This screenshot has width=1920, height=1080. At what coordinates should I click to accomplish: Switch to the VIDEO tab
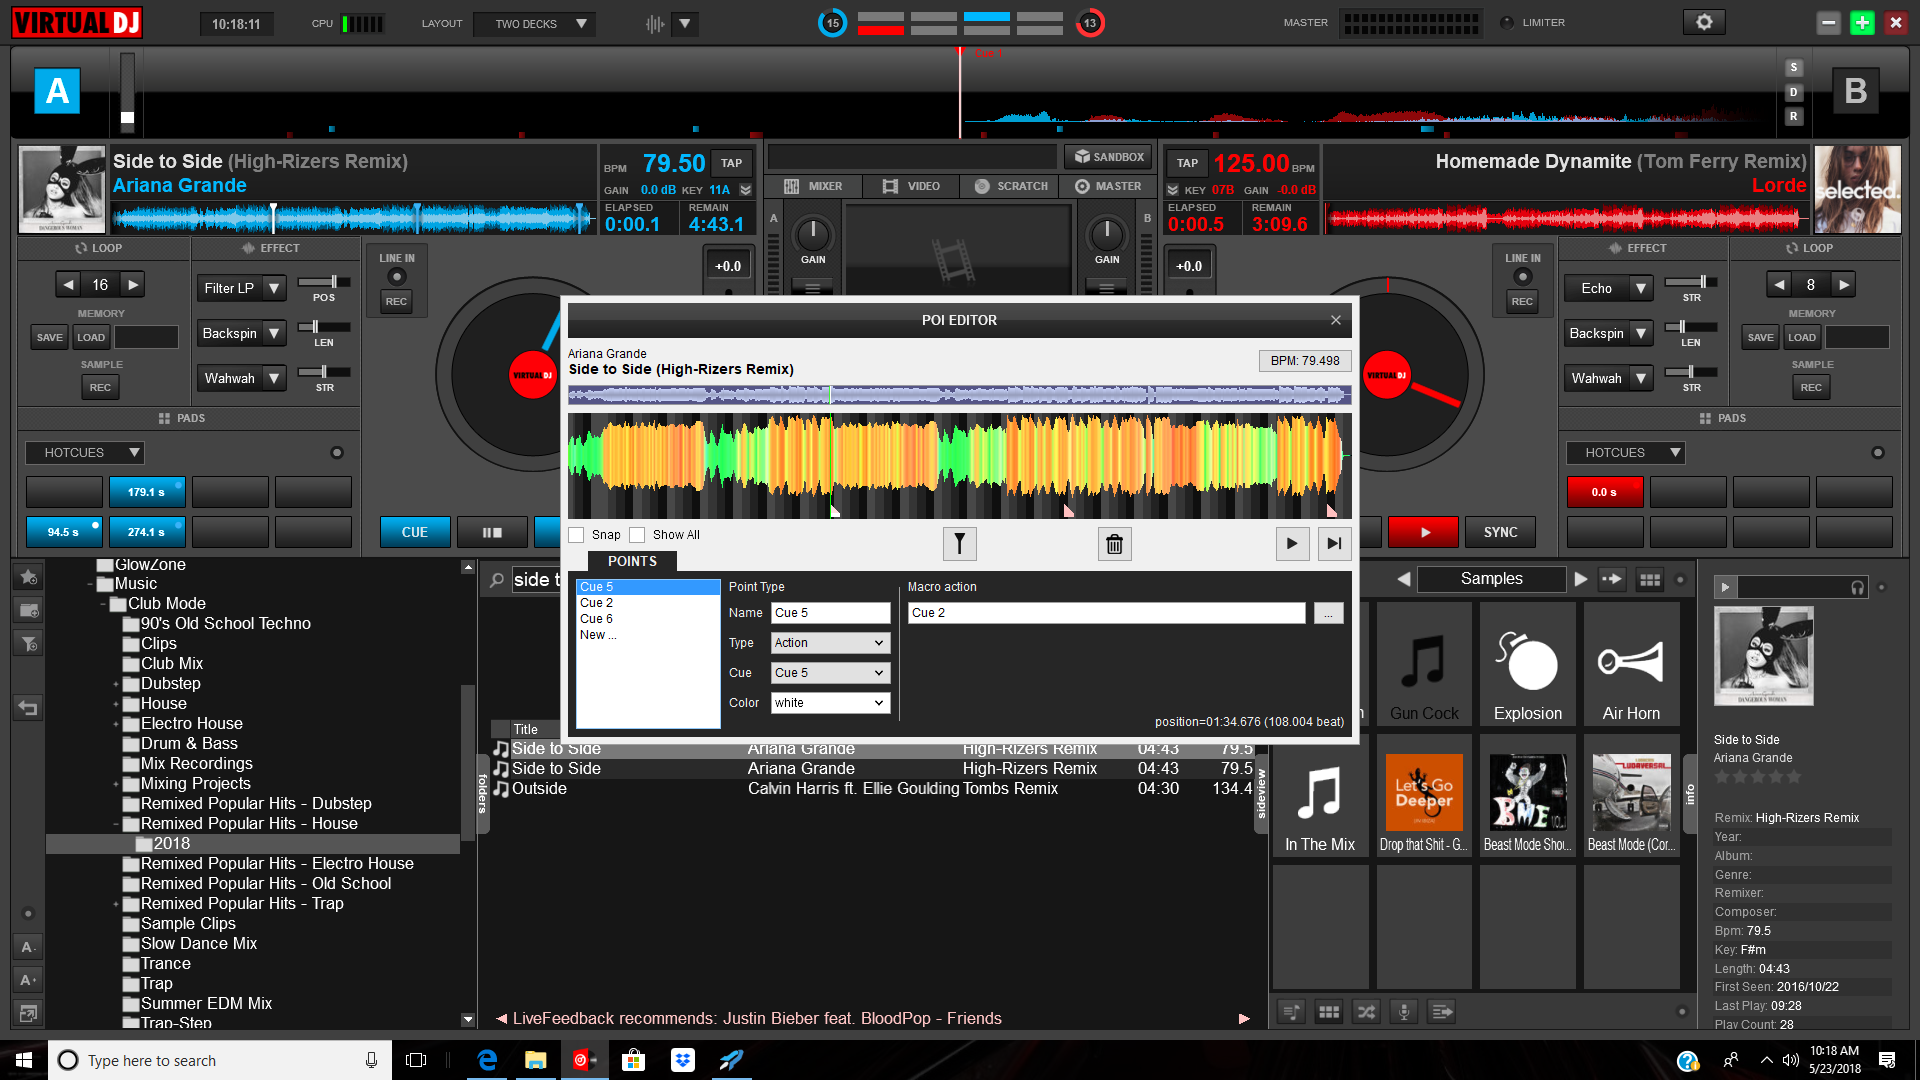coord(911,186)
